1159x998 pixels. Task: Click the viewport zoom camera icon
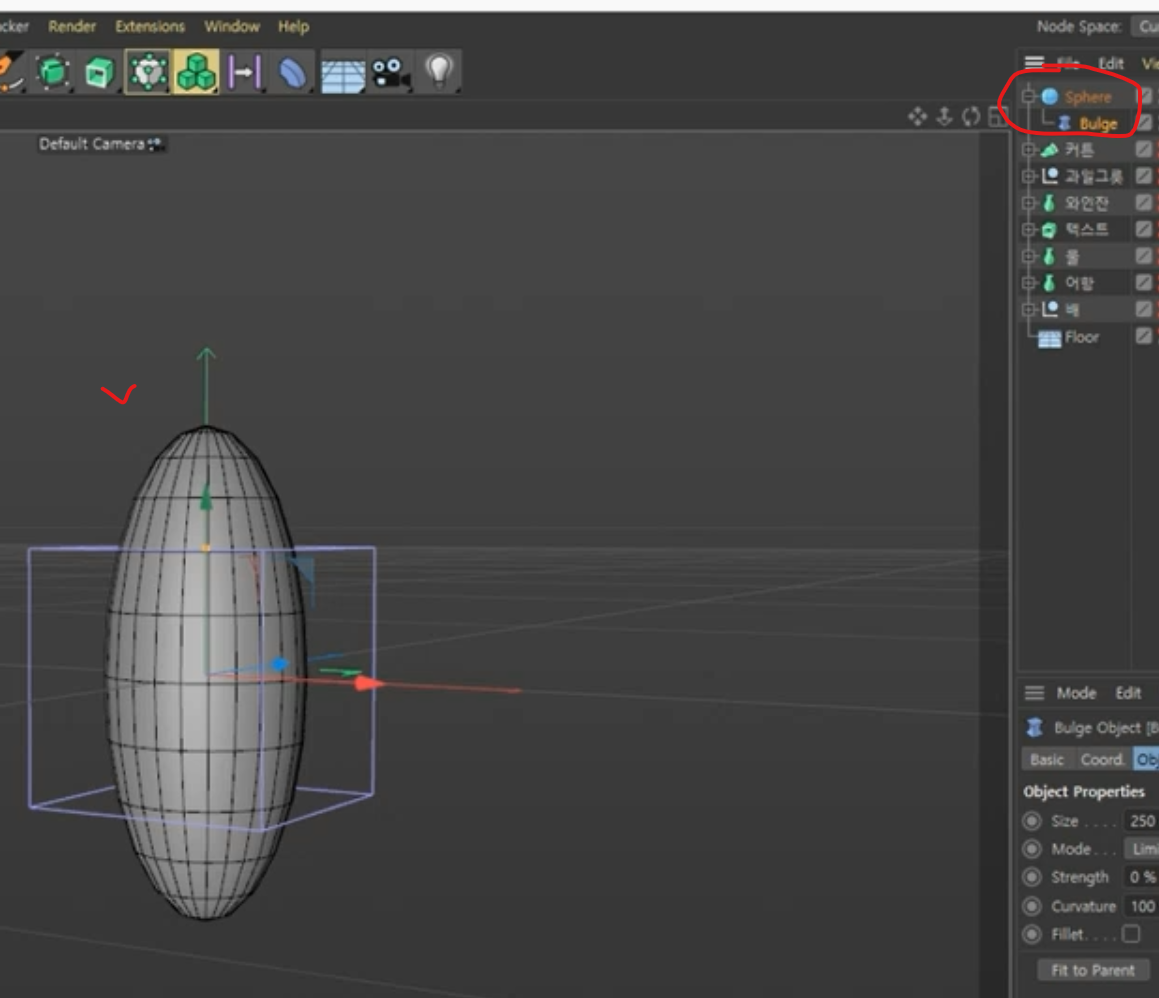[x=944, y=116]
